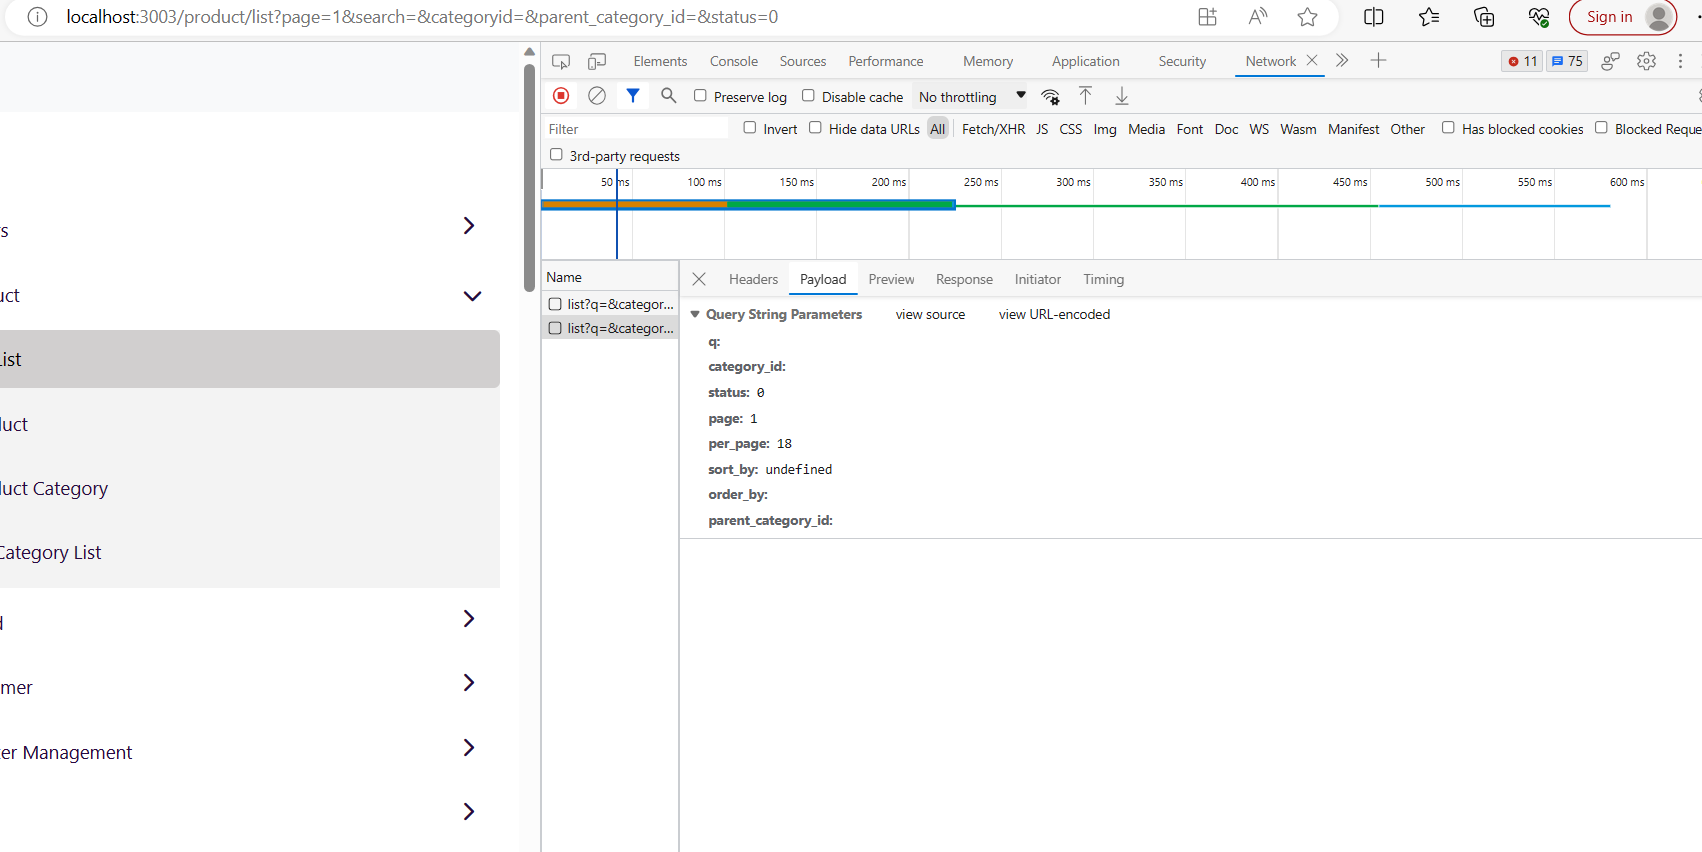The width and height of the screenshot is (1702, 852).
Task: Tick the checkbox of the second list?q= request
Action: point(555,328)
